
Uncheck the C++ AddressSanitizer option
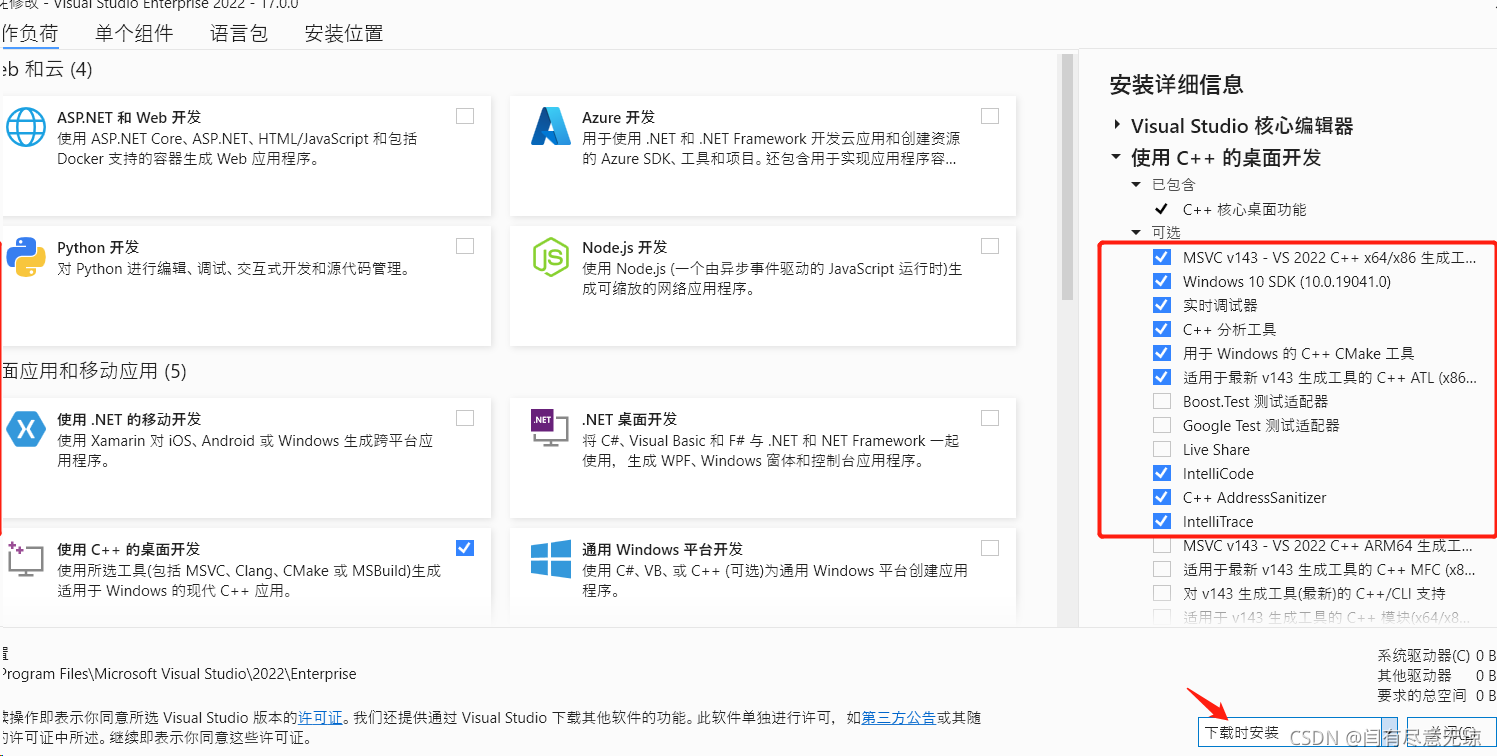pos(1161,497)
